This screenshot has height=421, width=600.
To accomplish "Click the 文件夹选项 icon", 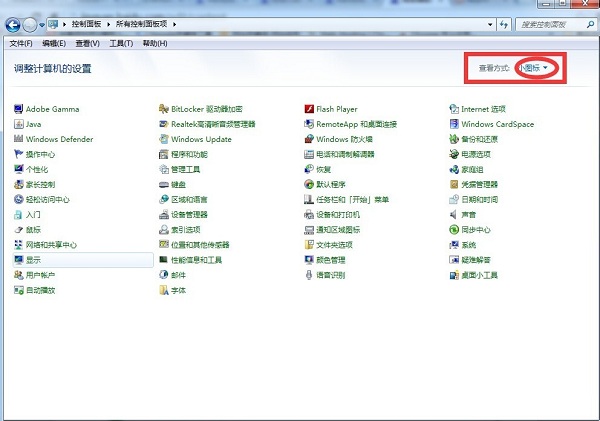I will pos(309,245).
